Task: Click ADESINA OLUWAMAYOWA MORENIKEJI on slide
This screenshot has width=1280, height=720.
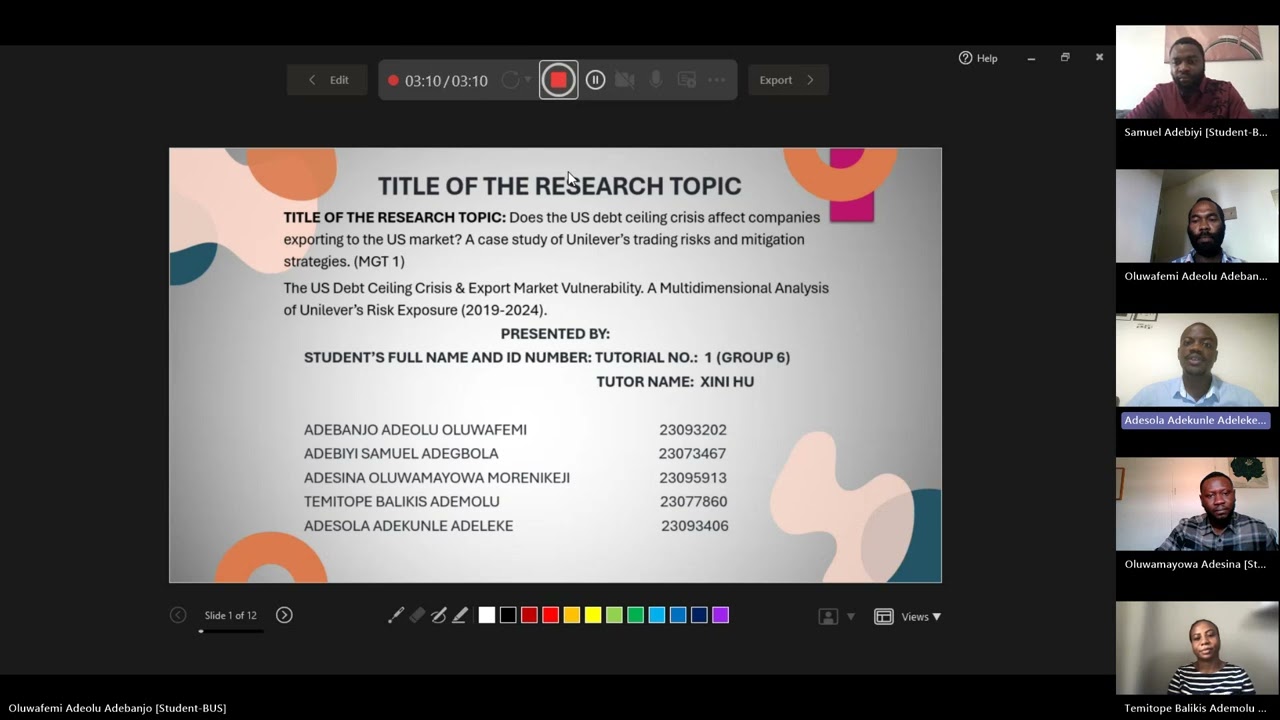Action: (437, 478)
